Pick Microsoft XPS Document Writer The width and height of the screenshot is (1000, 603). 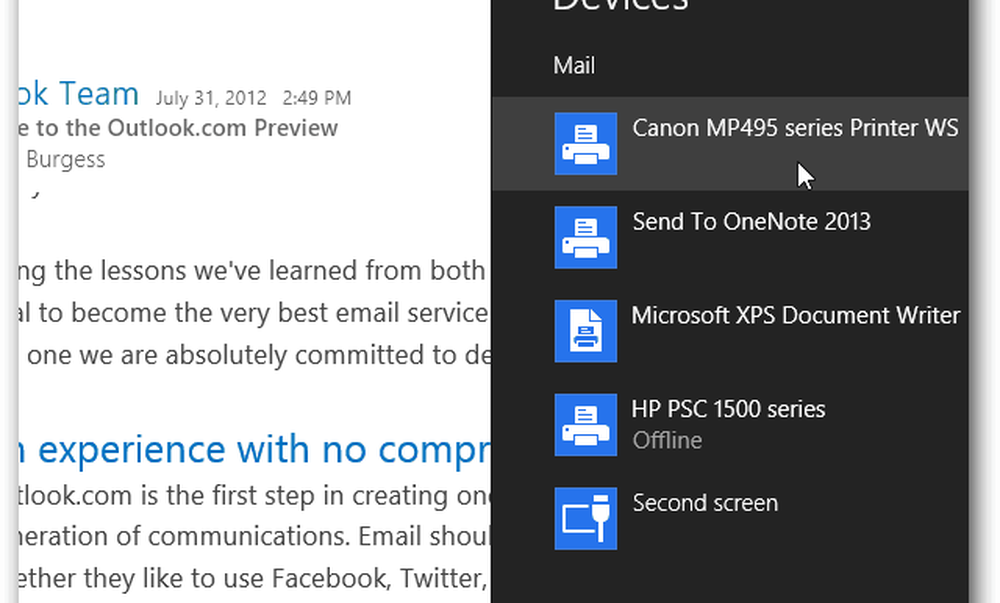730,331
